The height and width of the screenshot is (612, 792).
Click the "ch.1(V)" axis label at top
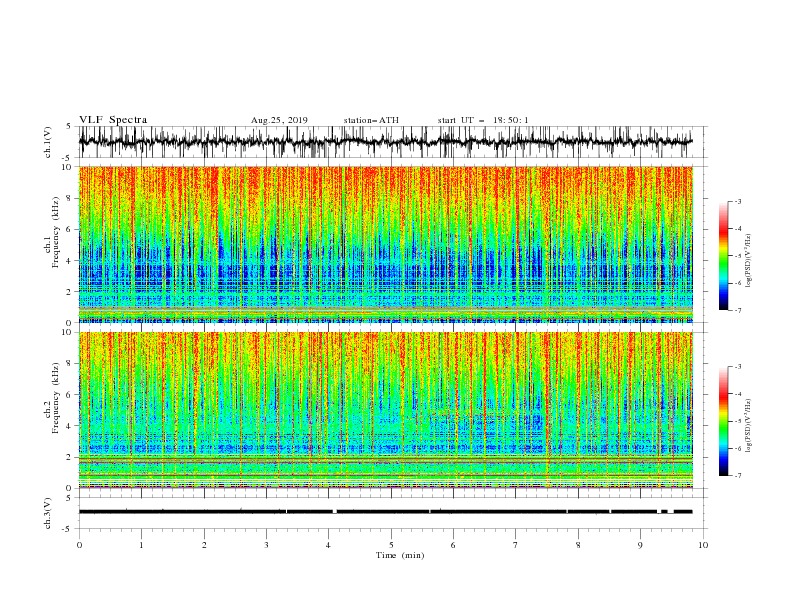point(49,142)
